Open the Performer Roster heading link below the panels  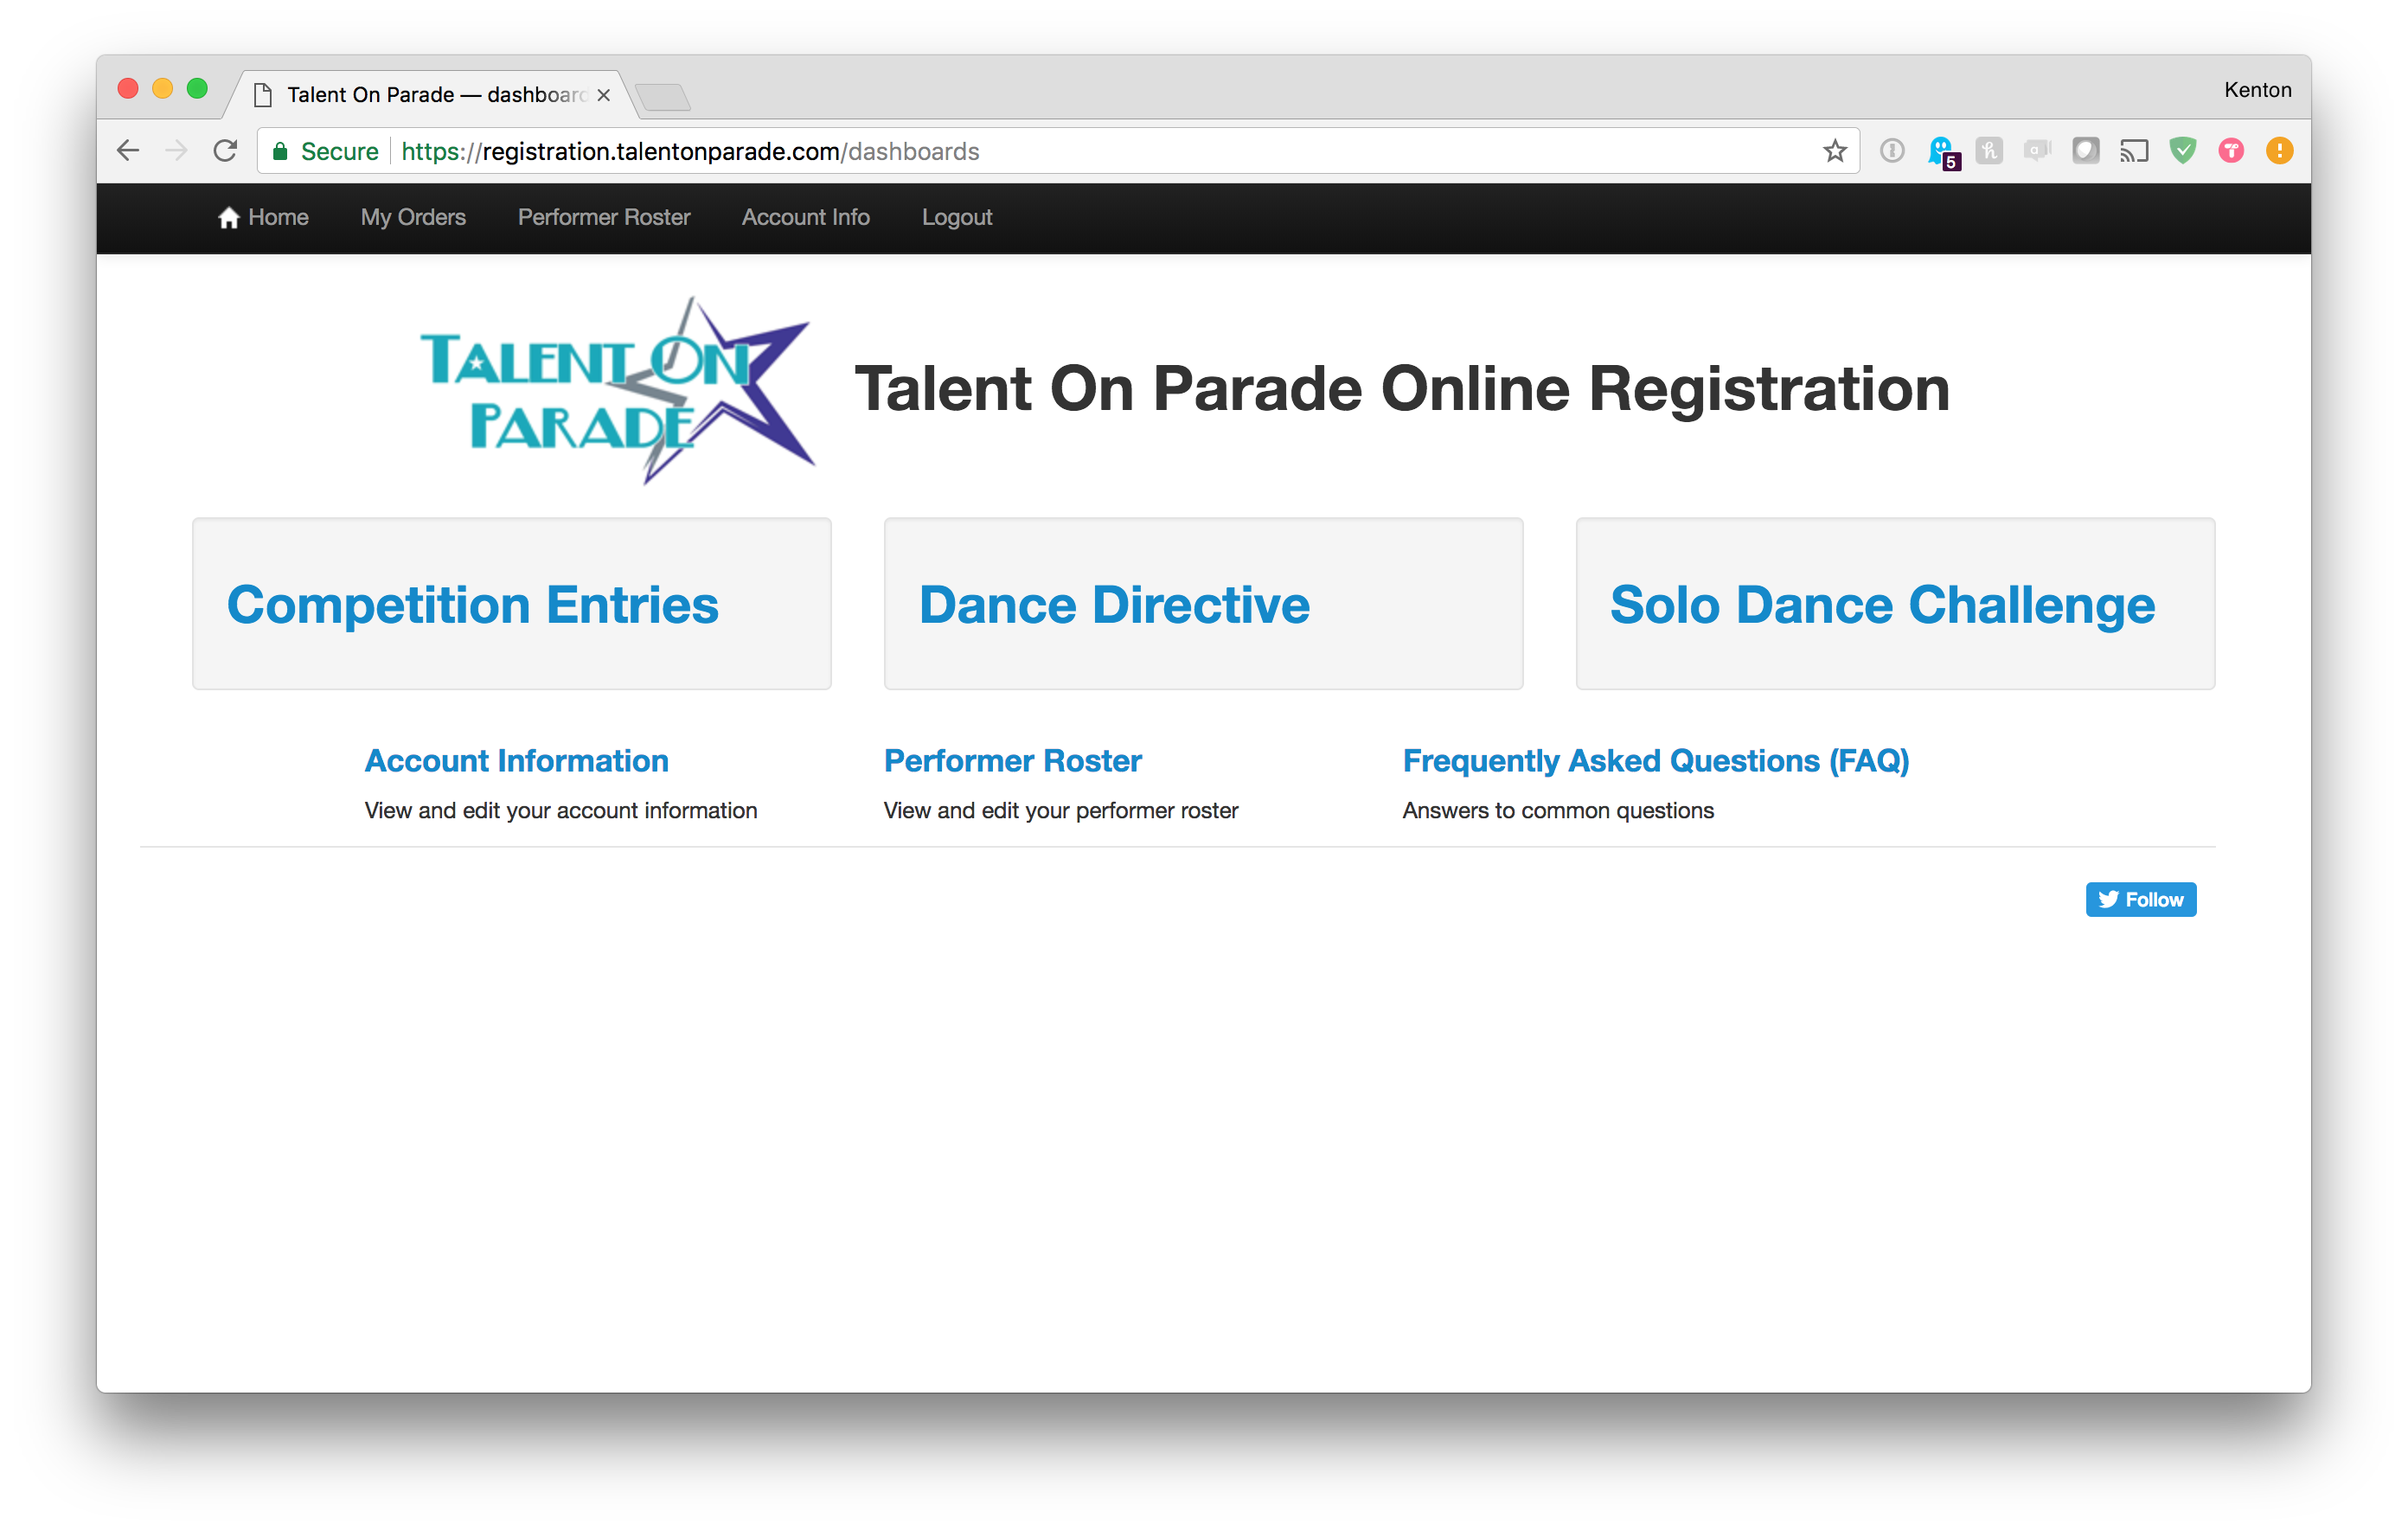pos(1012,760)
